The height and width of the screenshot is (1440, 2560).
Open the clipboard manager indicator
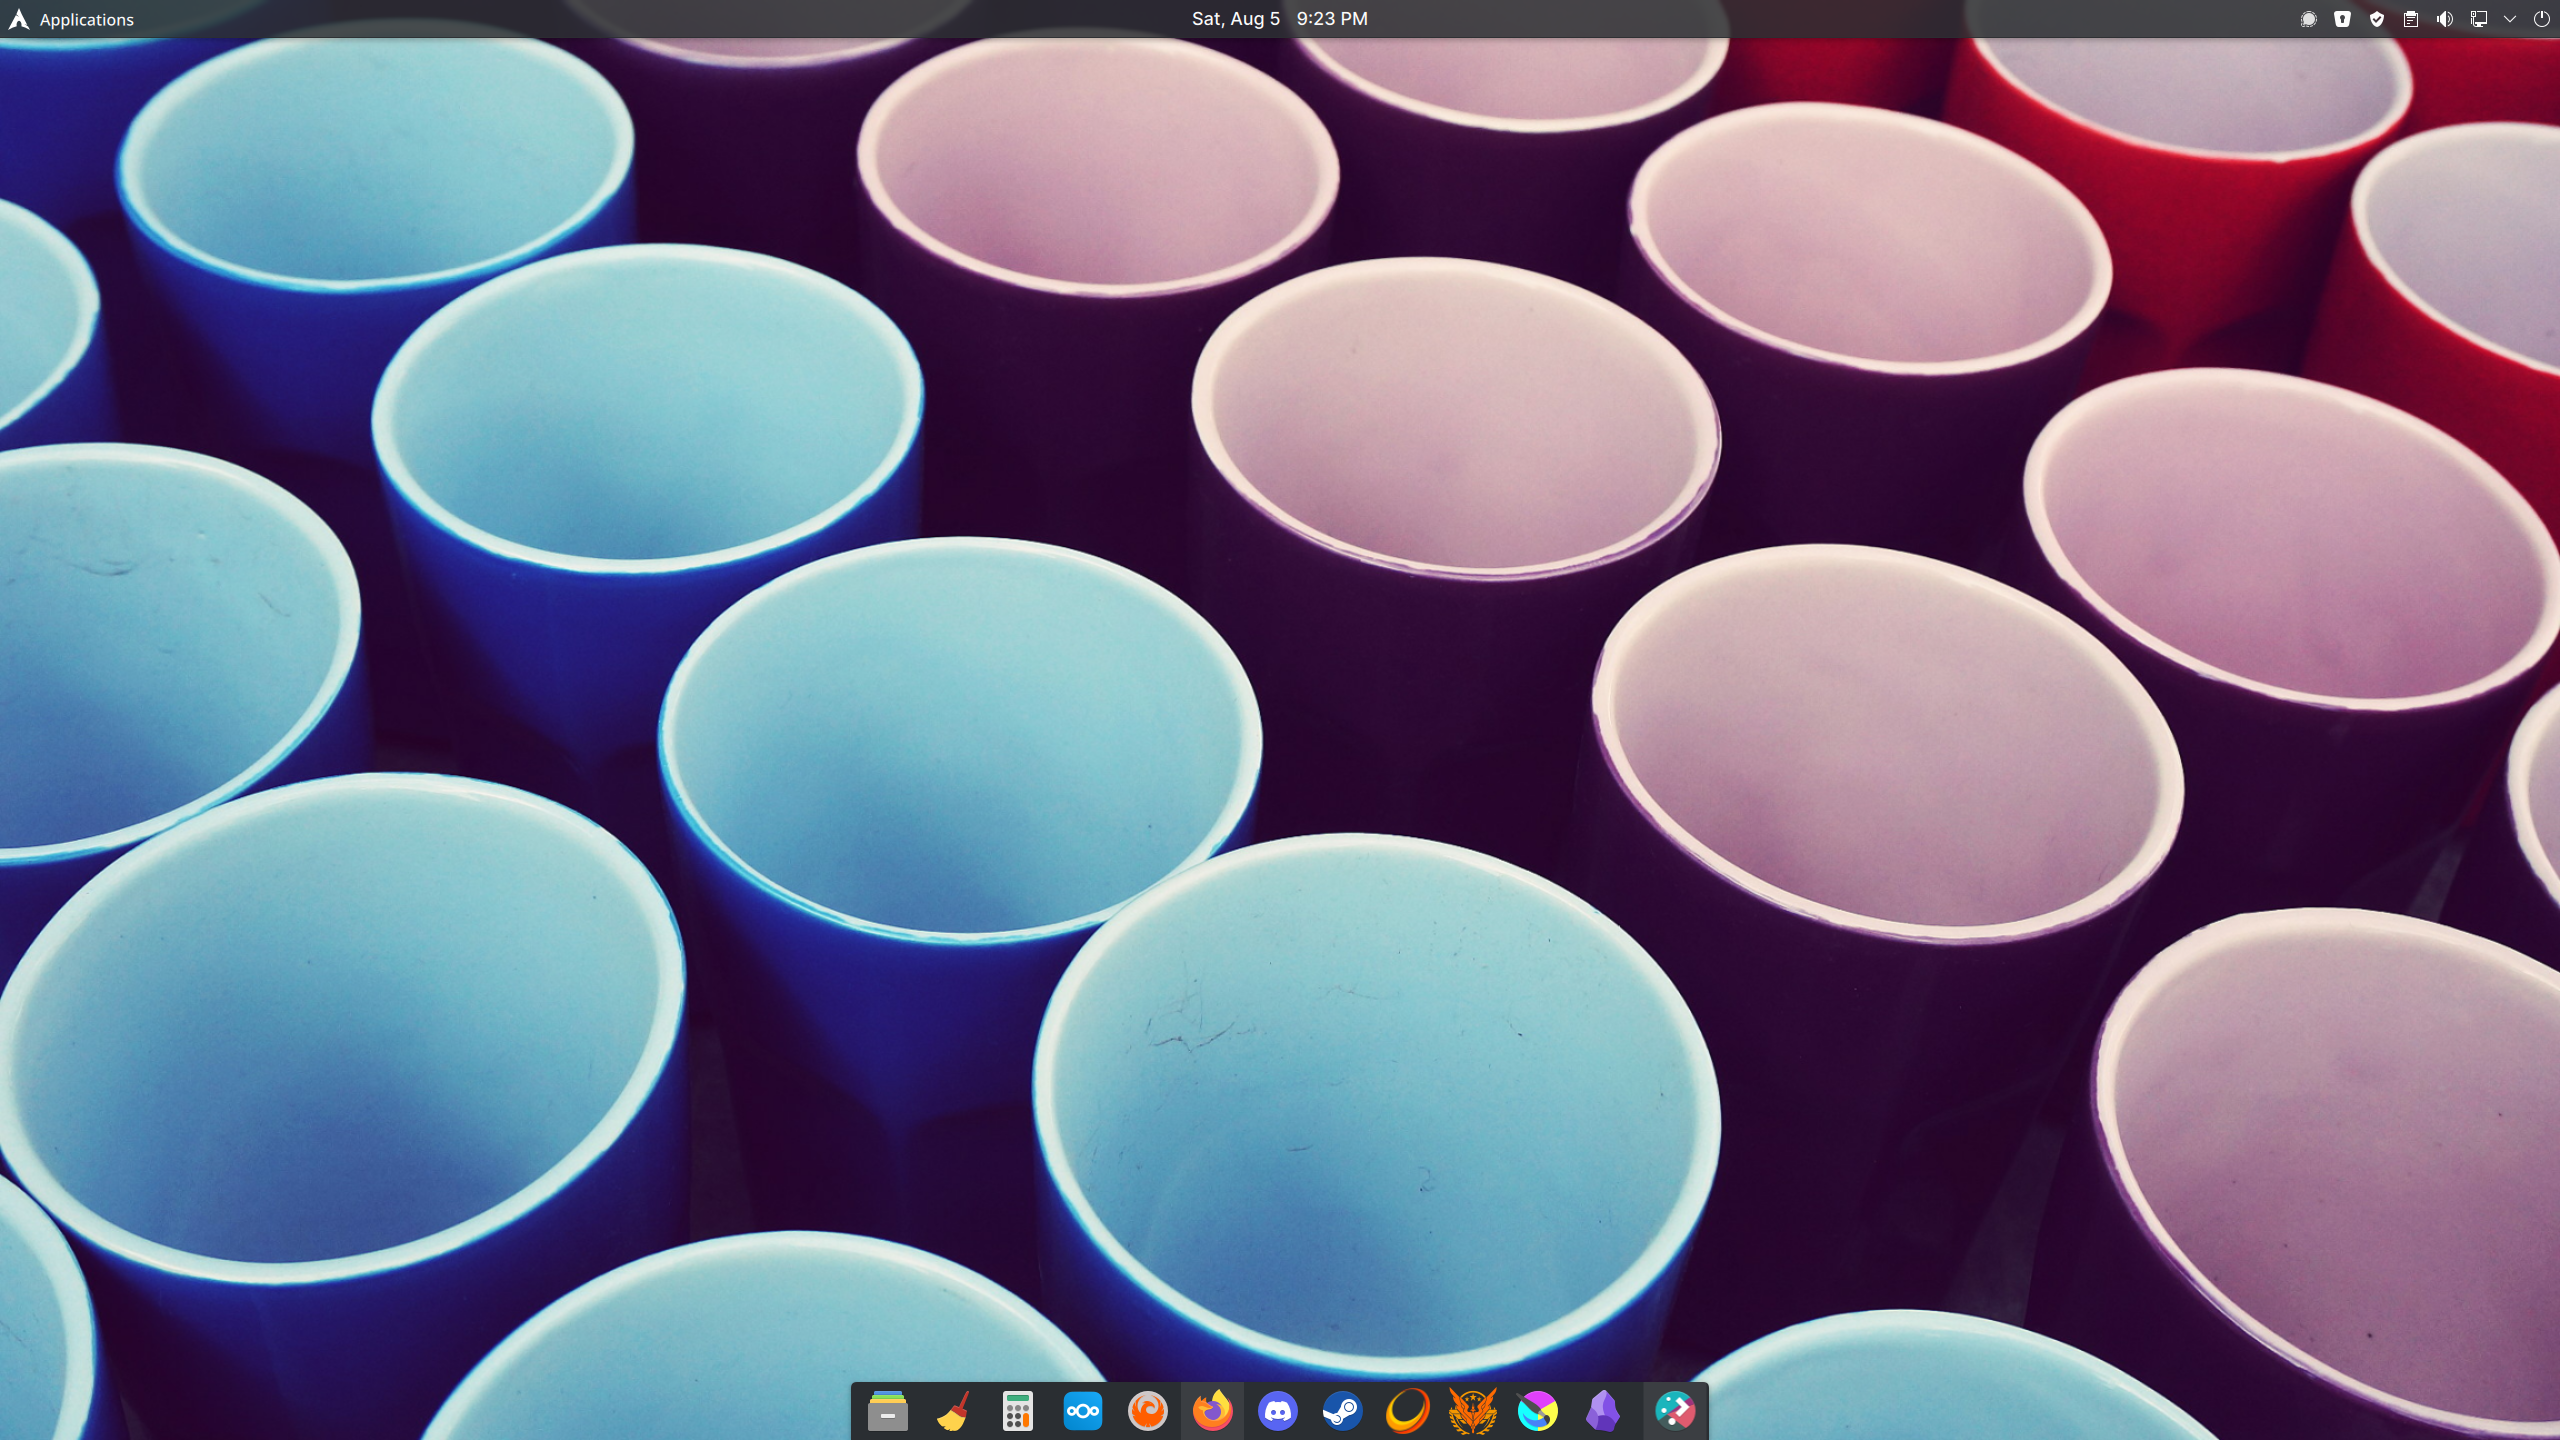[2410, 19]
